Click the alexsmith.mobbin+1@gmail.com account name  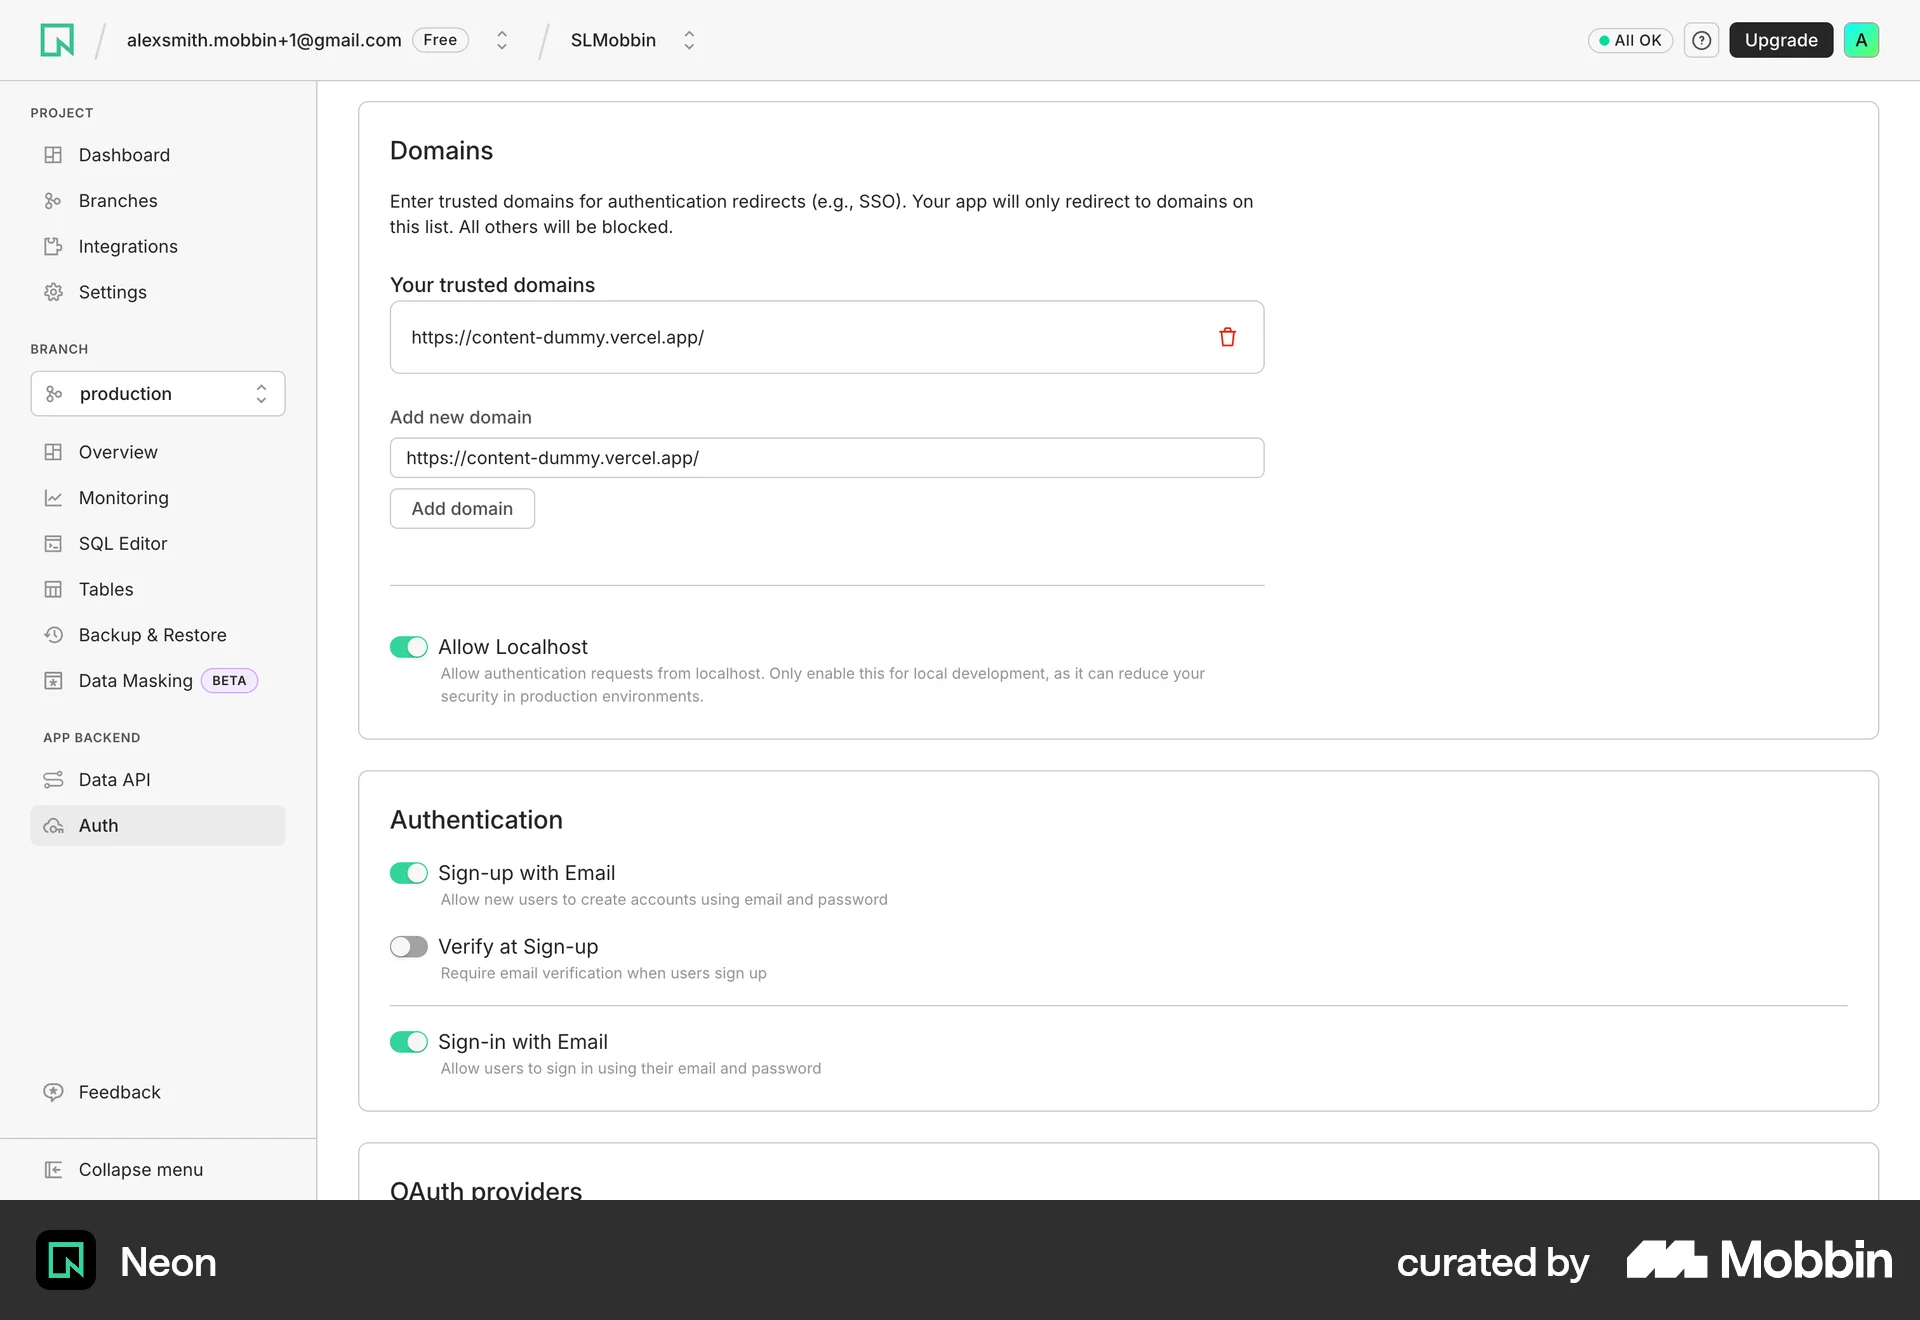(x=264, y=40)
